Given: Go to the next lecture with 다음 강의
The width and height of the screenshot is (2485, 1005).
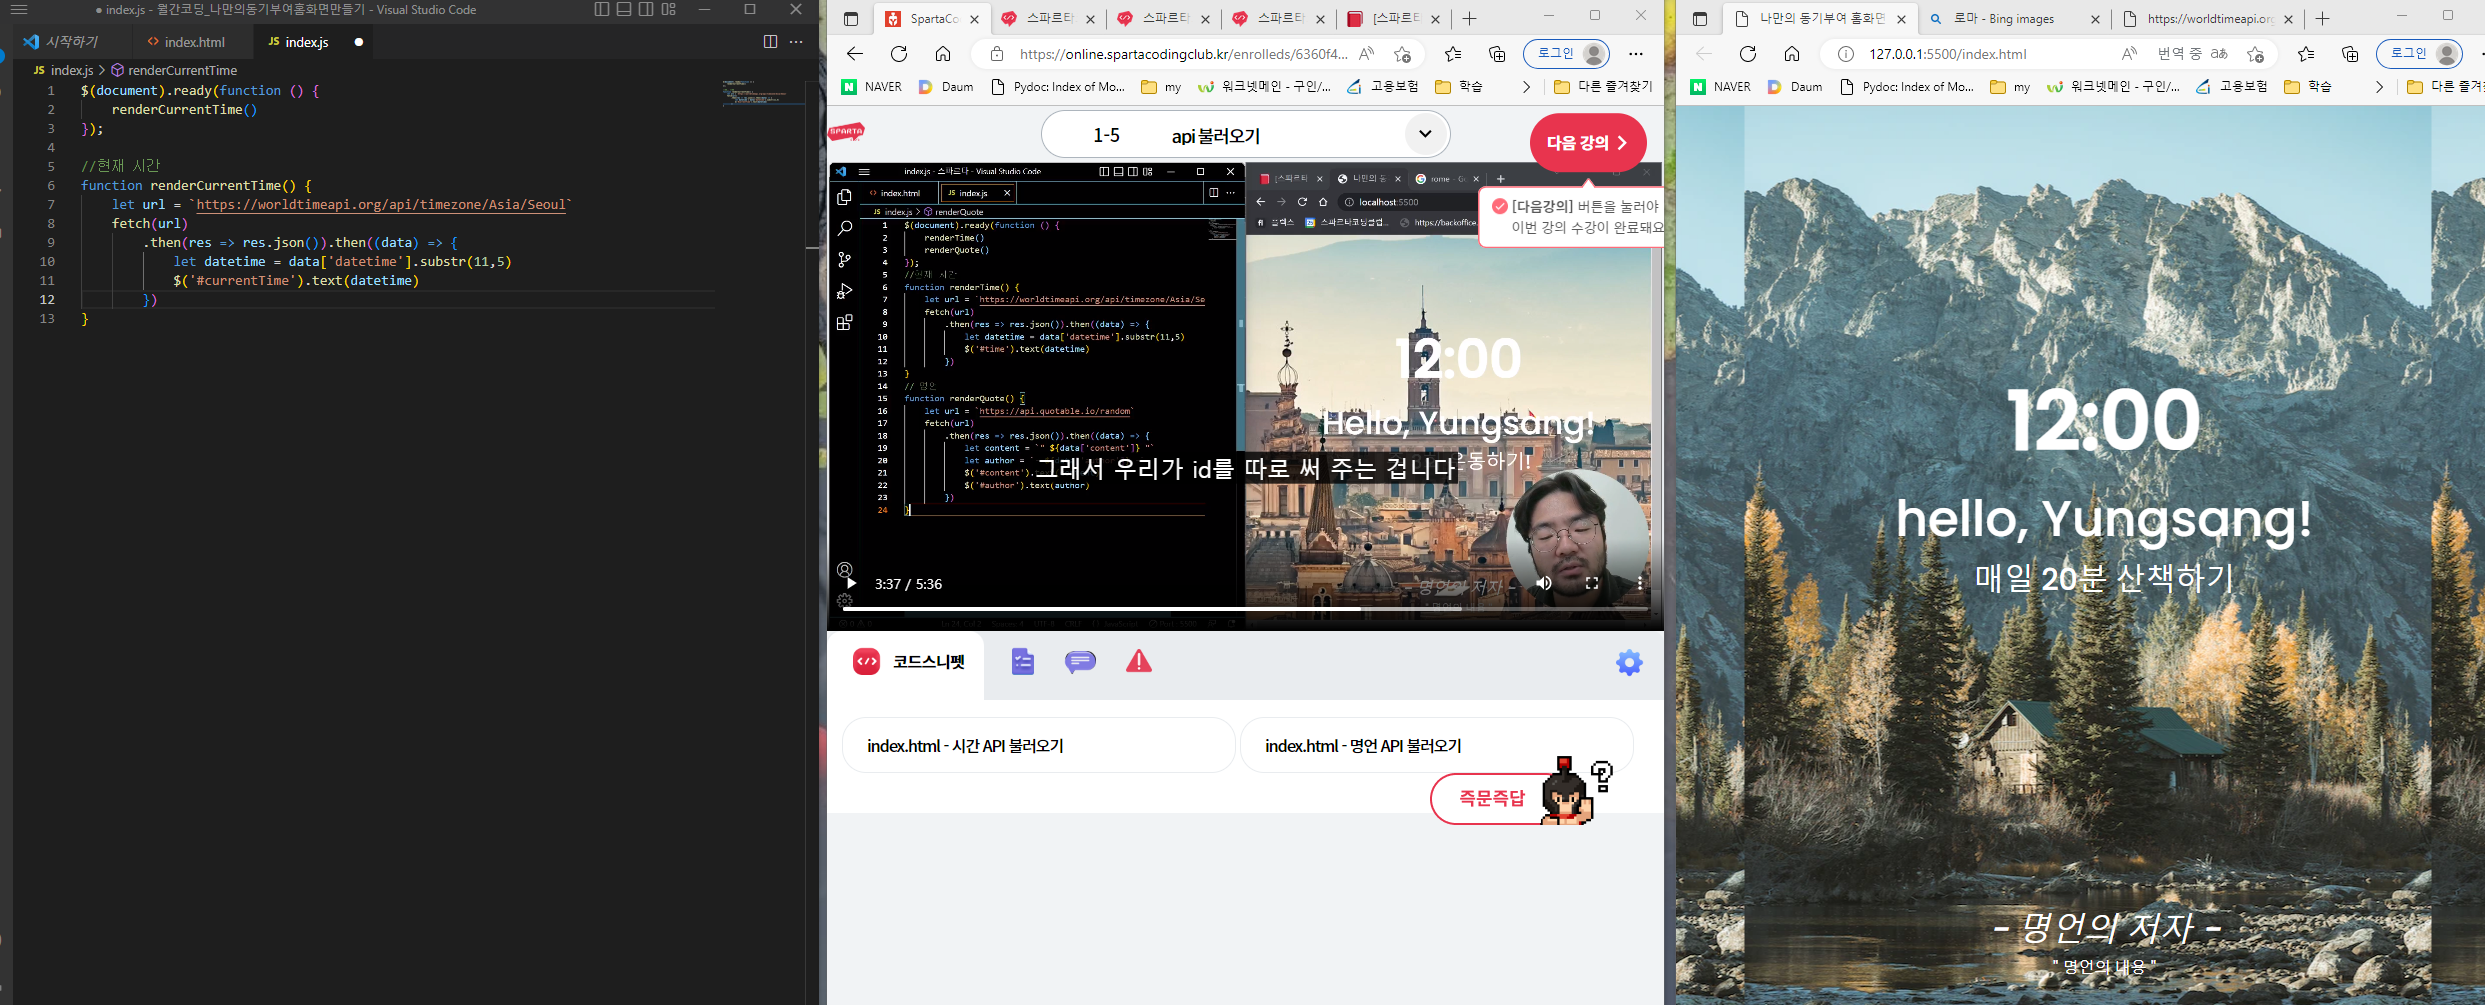Looking at the screenshot, I should click(1588, 143).
